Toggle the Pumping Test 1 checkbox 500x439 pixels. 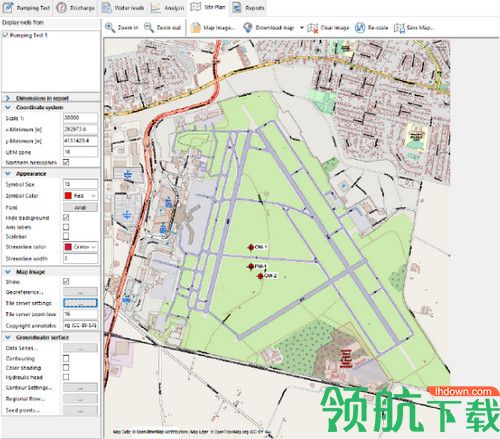click(x=5, y=35)
